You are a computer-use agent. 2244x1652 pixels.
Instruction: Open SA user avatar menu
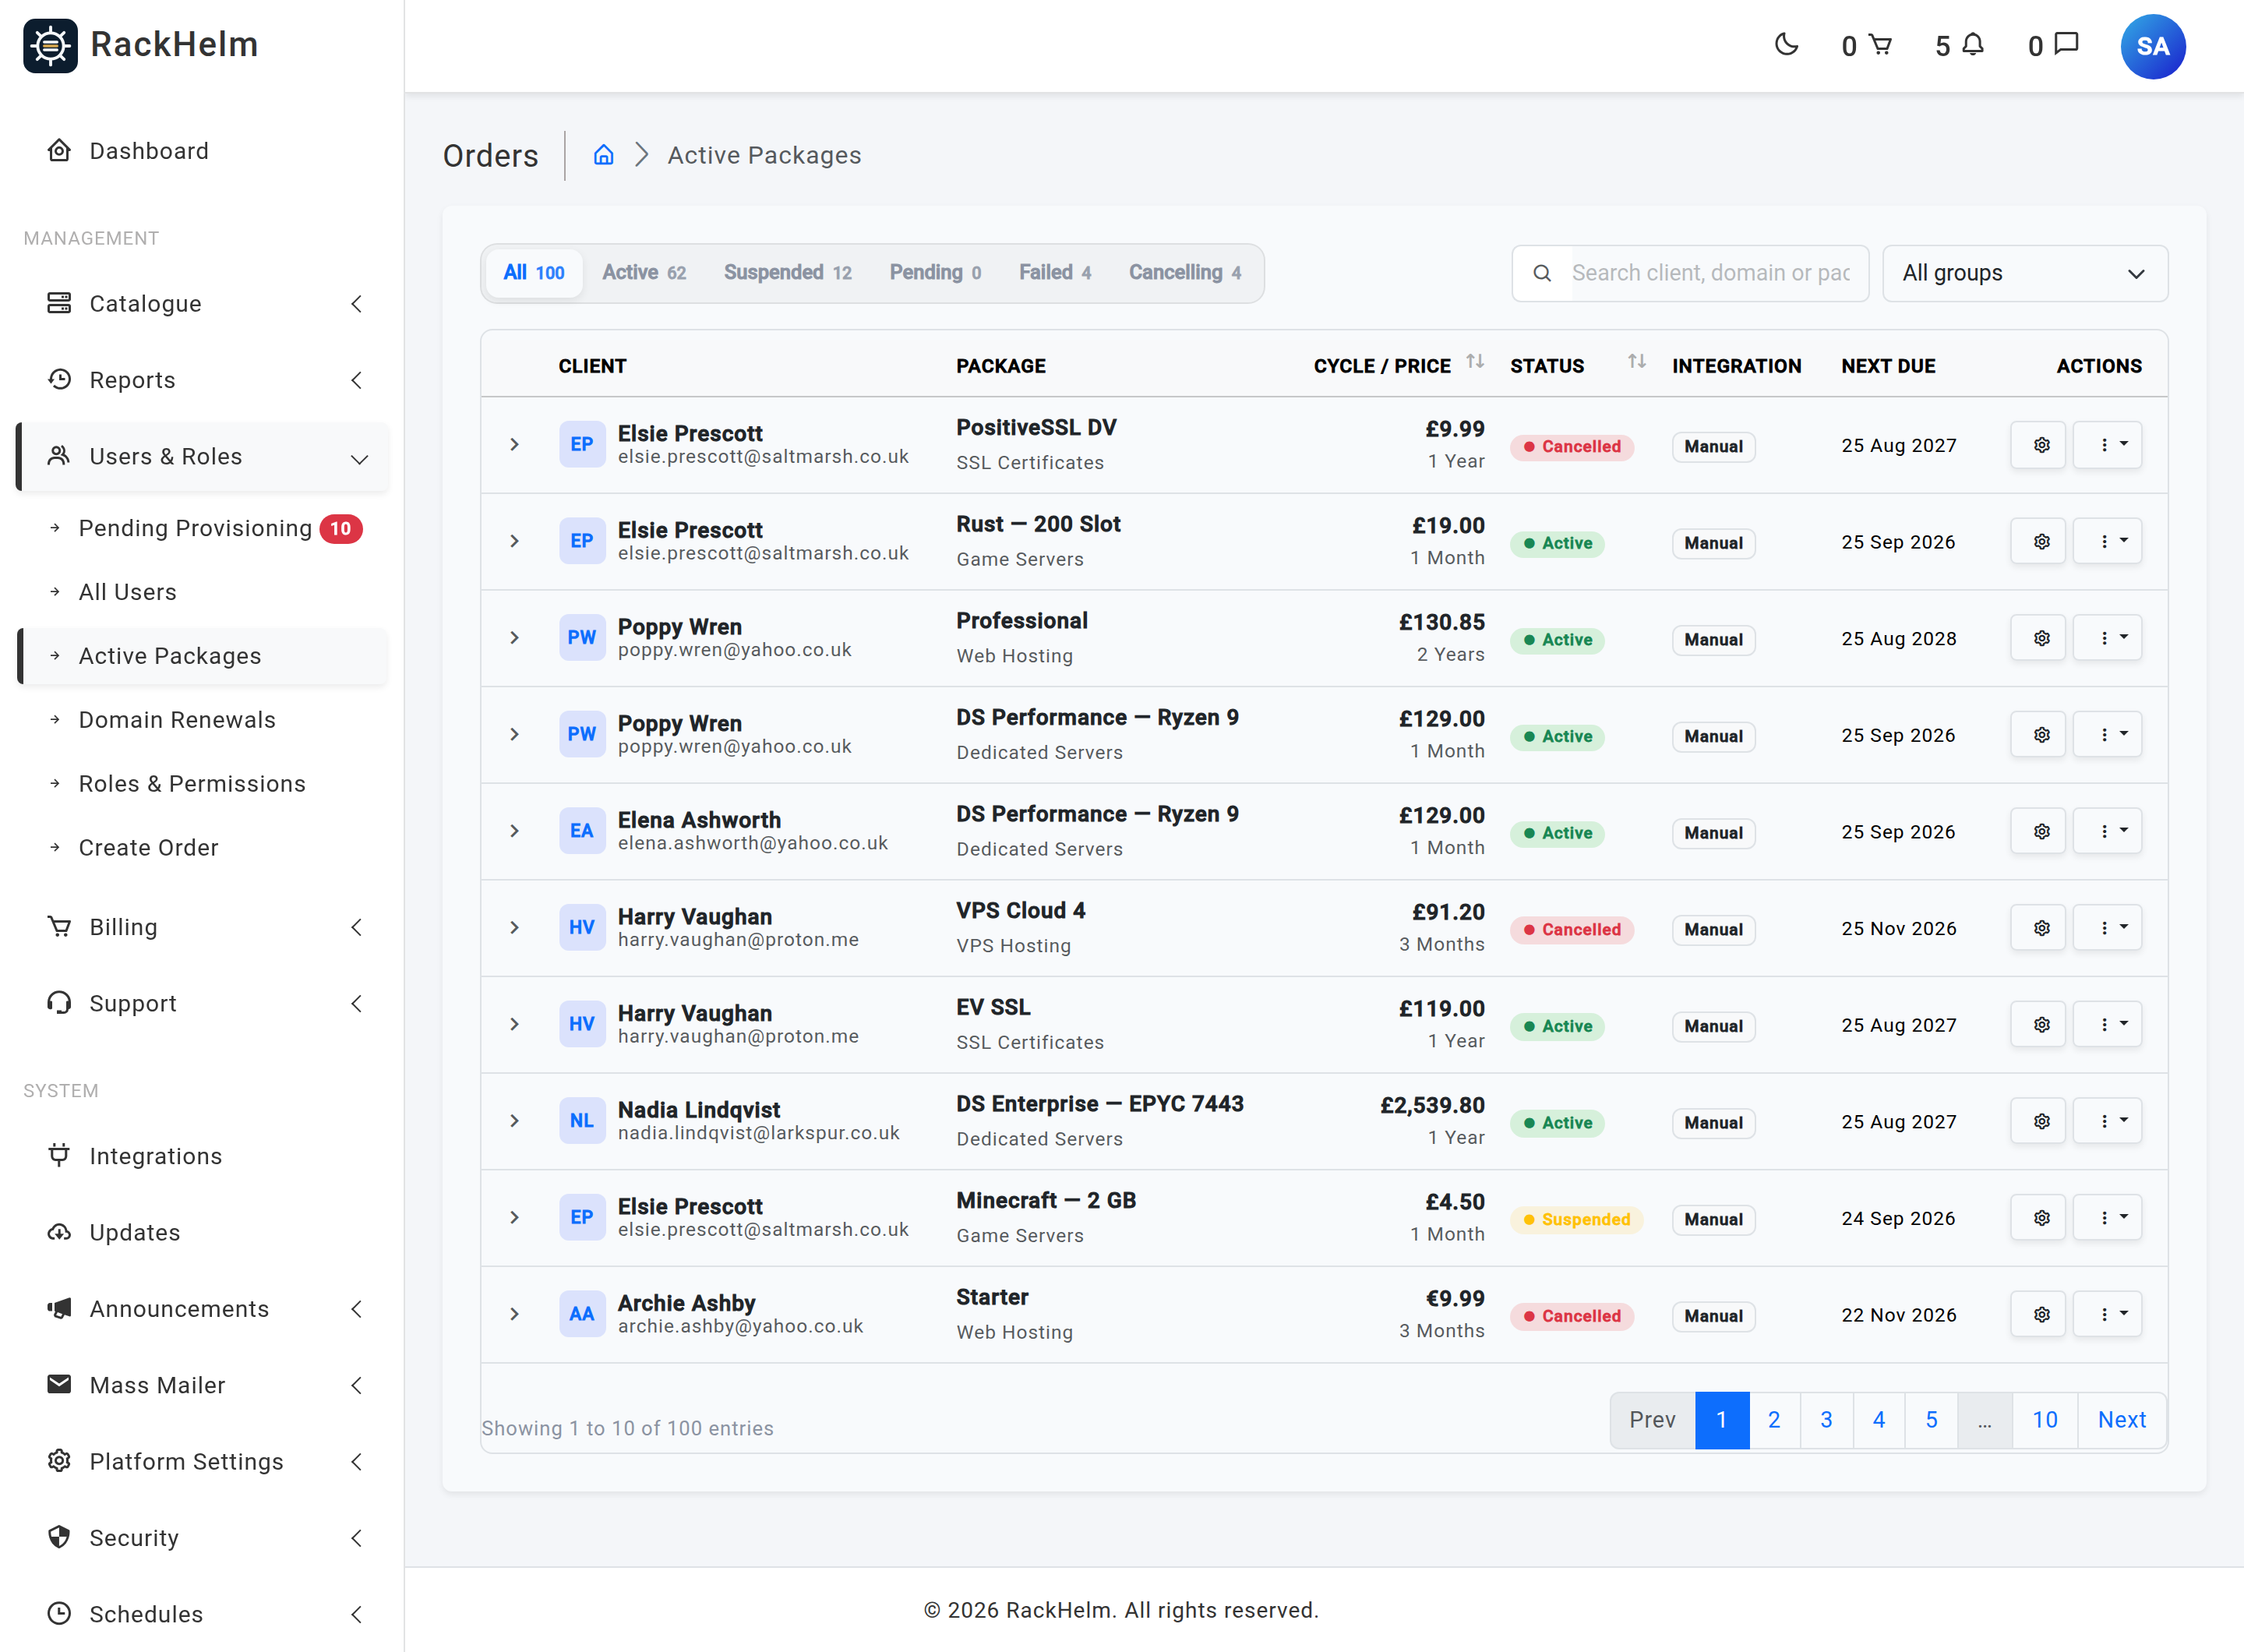(2152, 46)
